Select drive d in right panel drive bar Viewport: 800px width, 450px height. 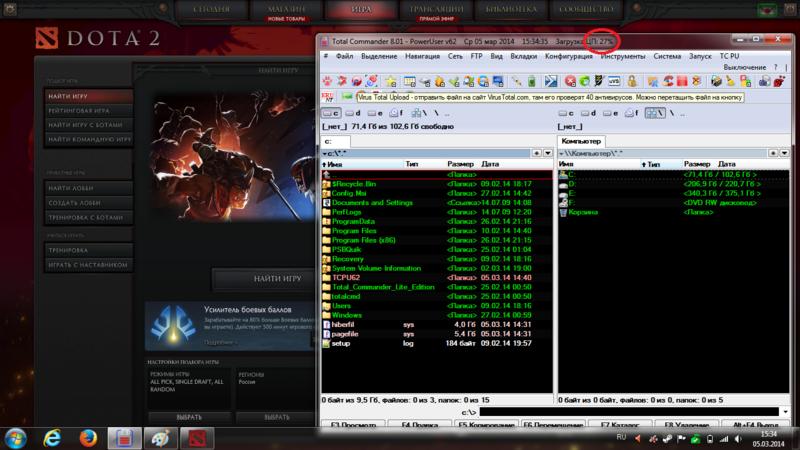588,113
